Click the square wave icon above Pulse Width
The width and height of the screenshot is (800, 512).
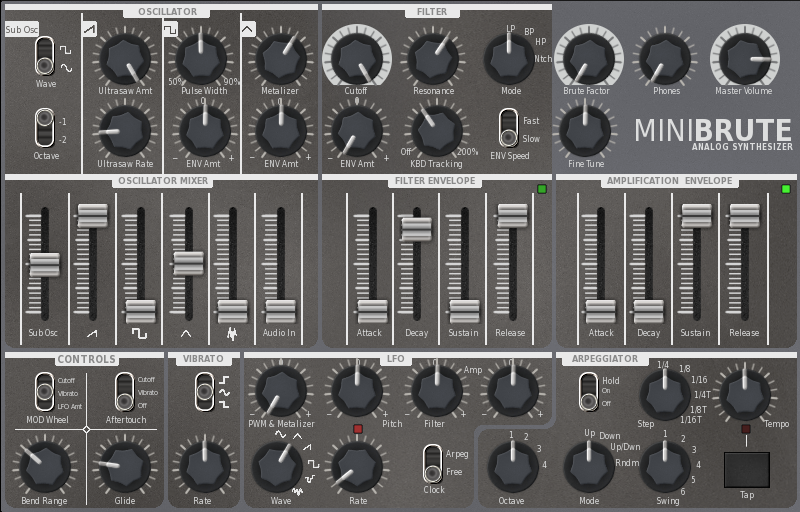170,29
